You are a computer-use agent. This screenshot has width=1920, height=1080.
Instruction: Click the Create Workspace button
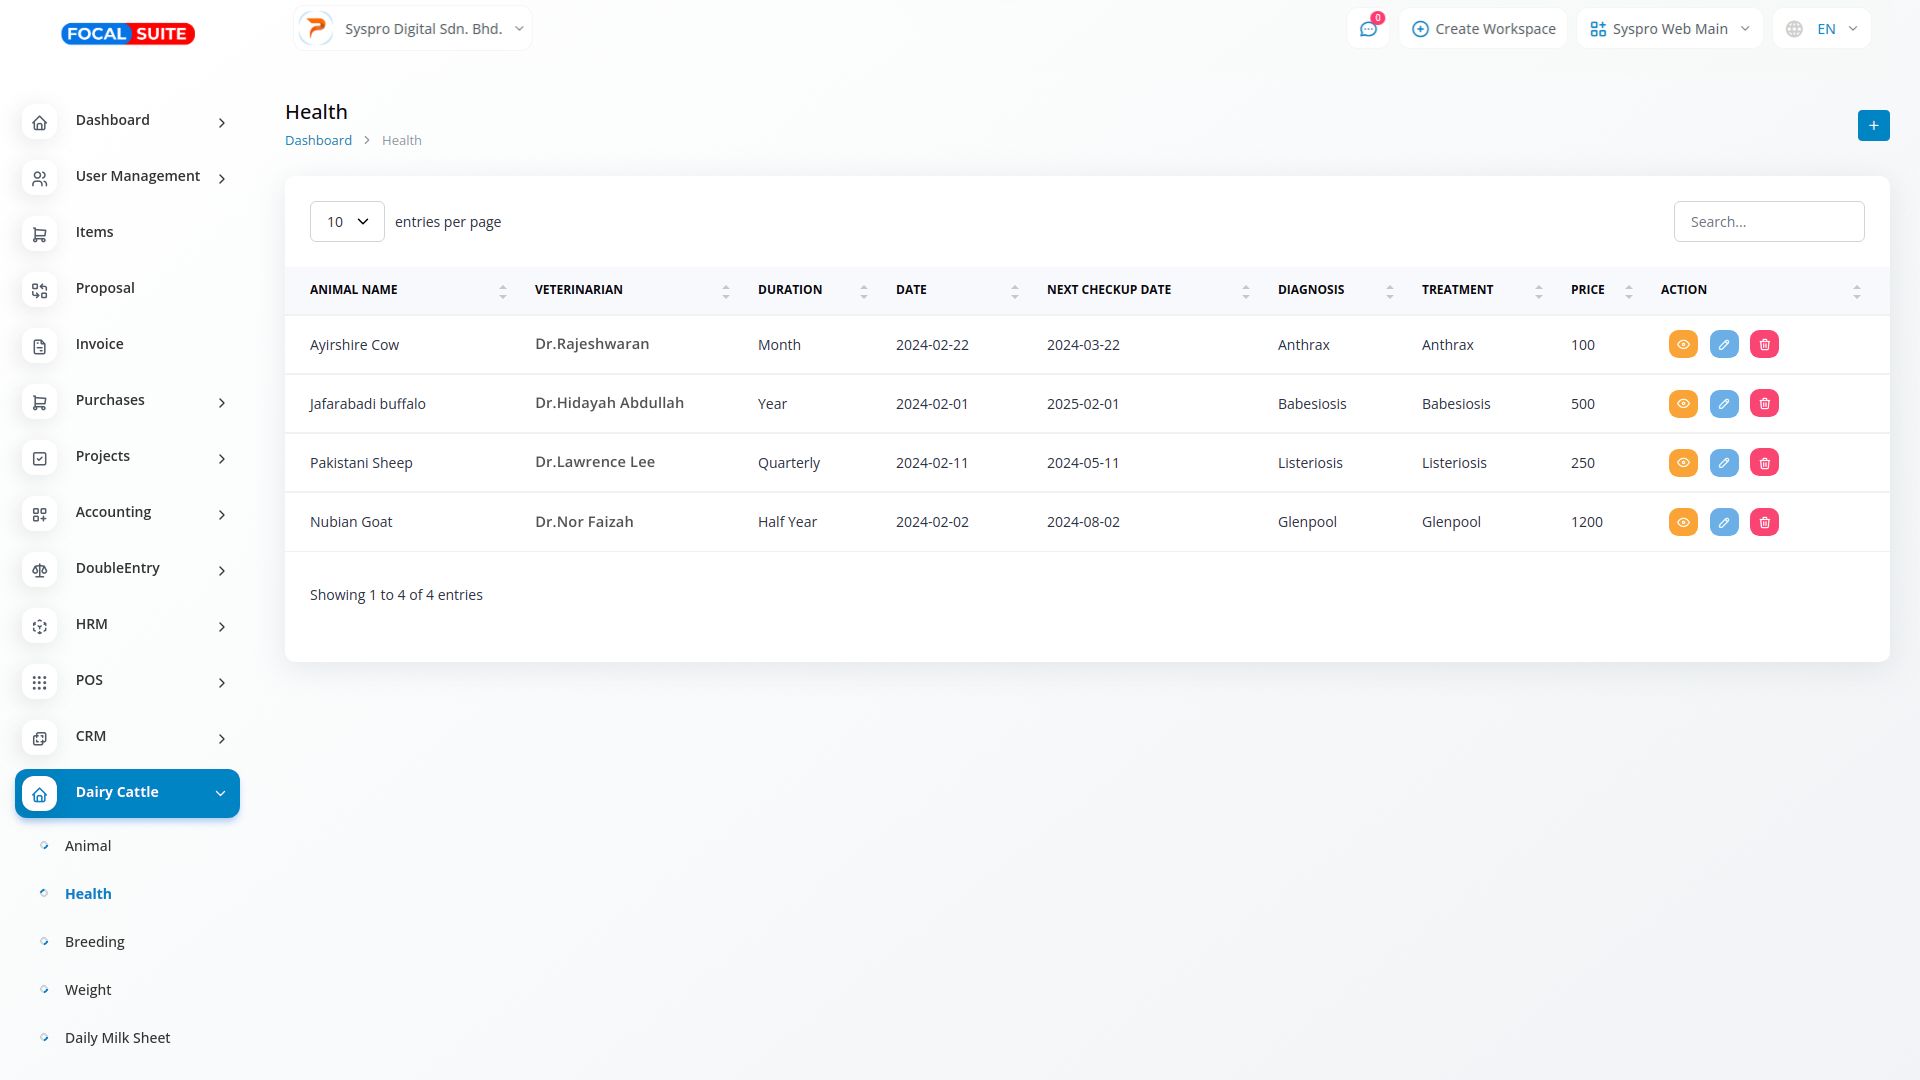click(x=1483, y=29)
